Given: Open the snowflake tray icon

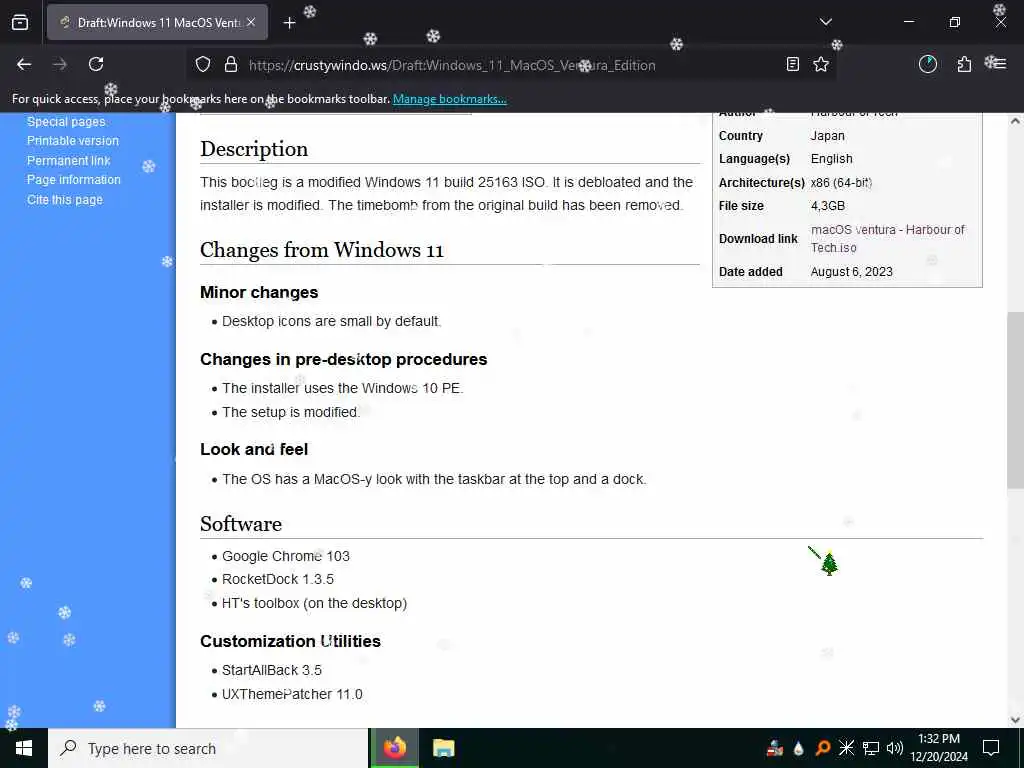Looking at the screenshot, I should click(x=846, y=748).
